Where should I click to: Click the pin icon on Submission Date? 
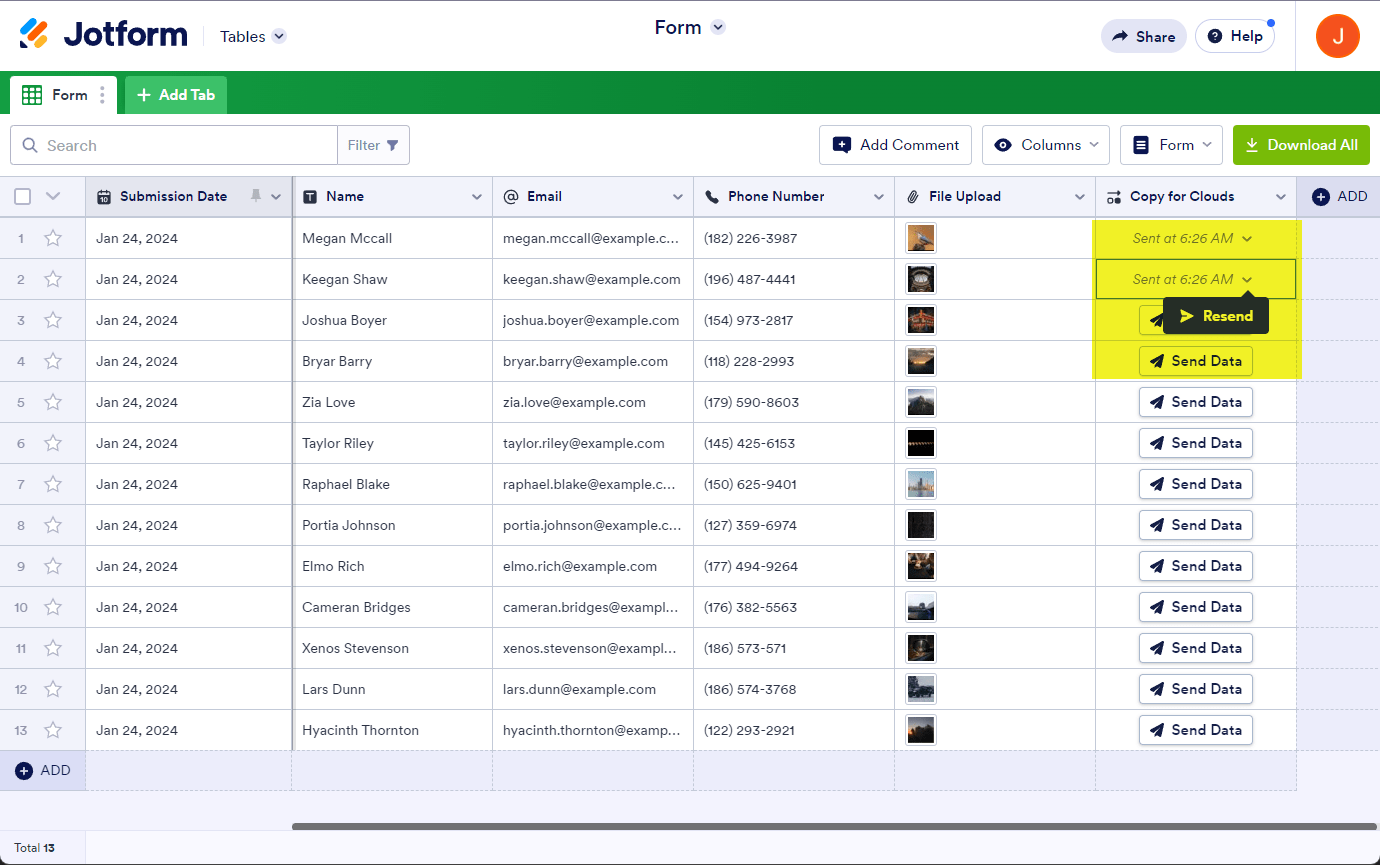pyautogui.click(x=256, y=196)
